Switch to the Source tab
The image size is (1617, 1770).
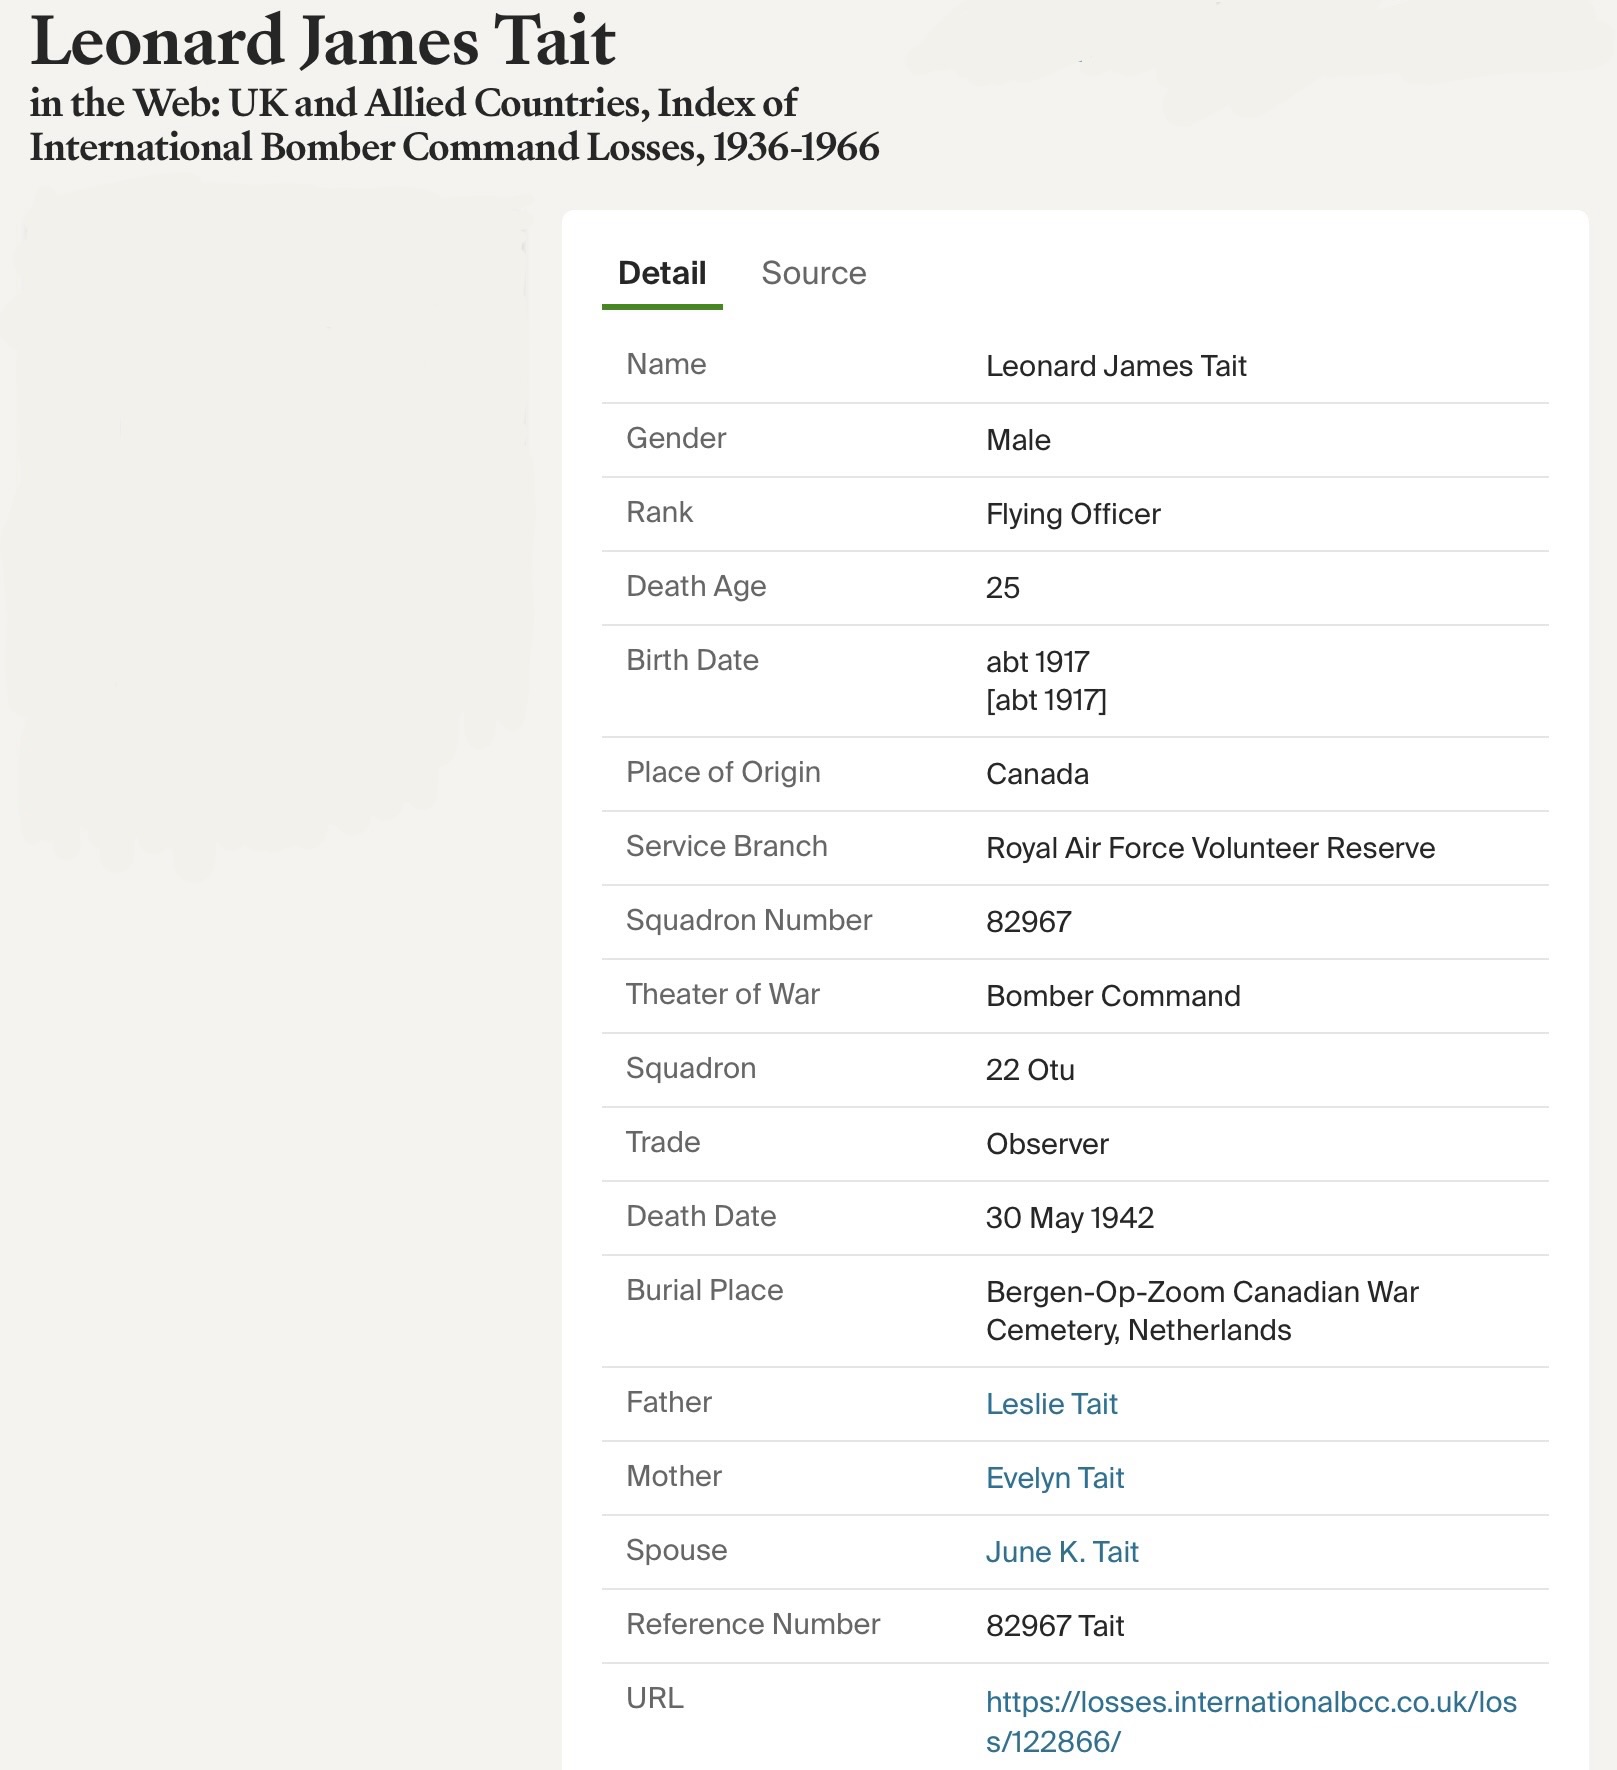813,273
